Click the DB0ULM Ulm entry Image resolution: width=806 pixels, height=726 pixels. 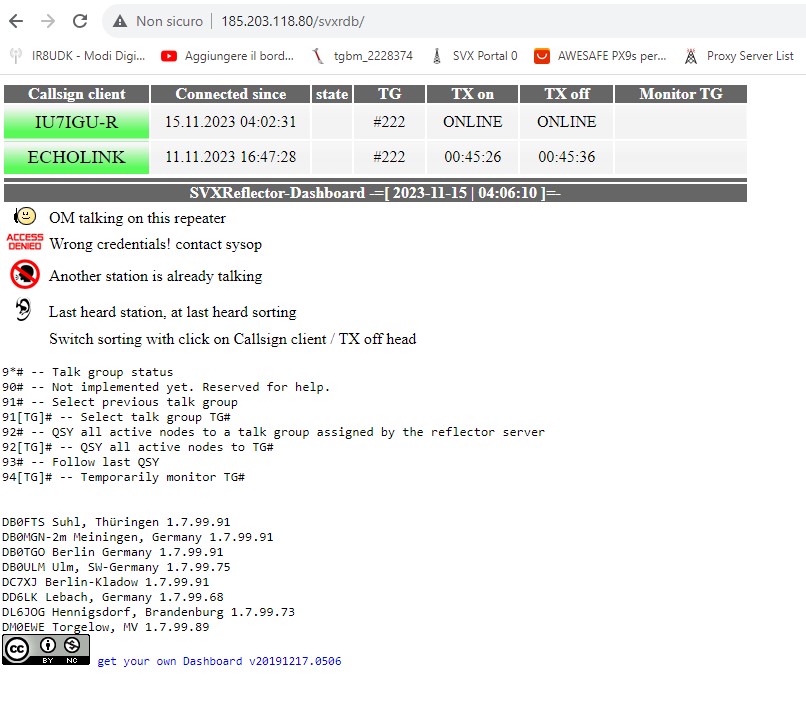[116, 567]
